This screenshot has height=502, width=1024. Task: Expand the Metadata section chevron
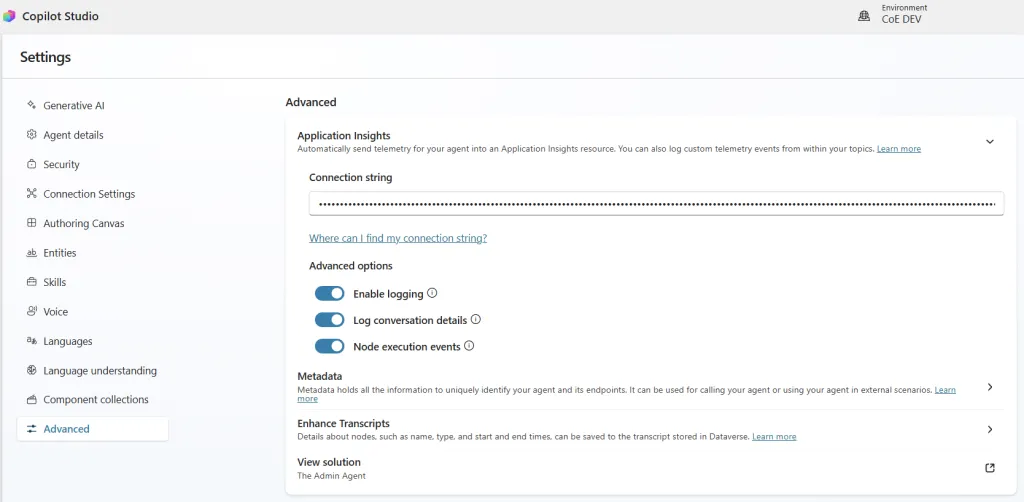click(990, 387)
